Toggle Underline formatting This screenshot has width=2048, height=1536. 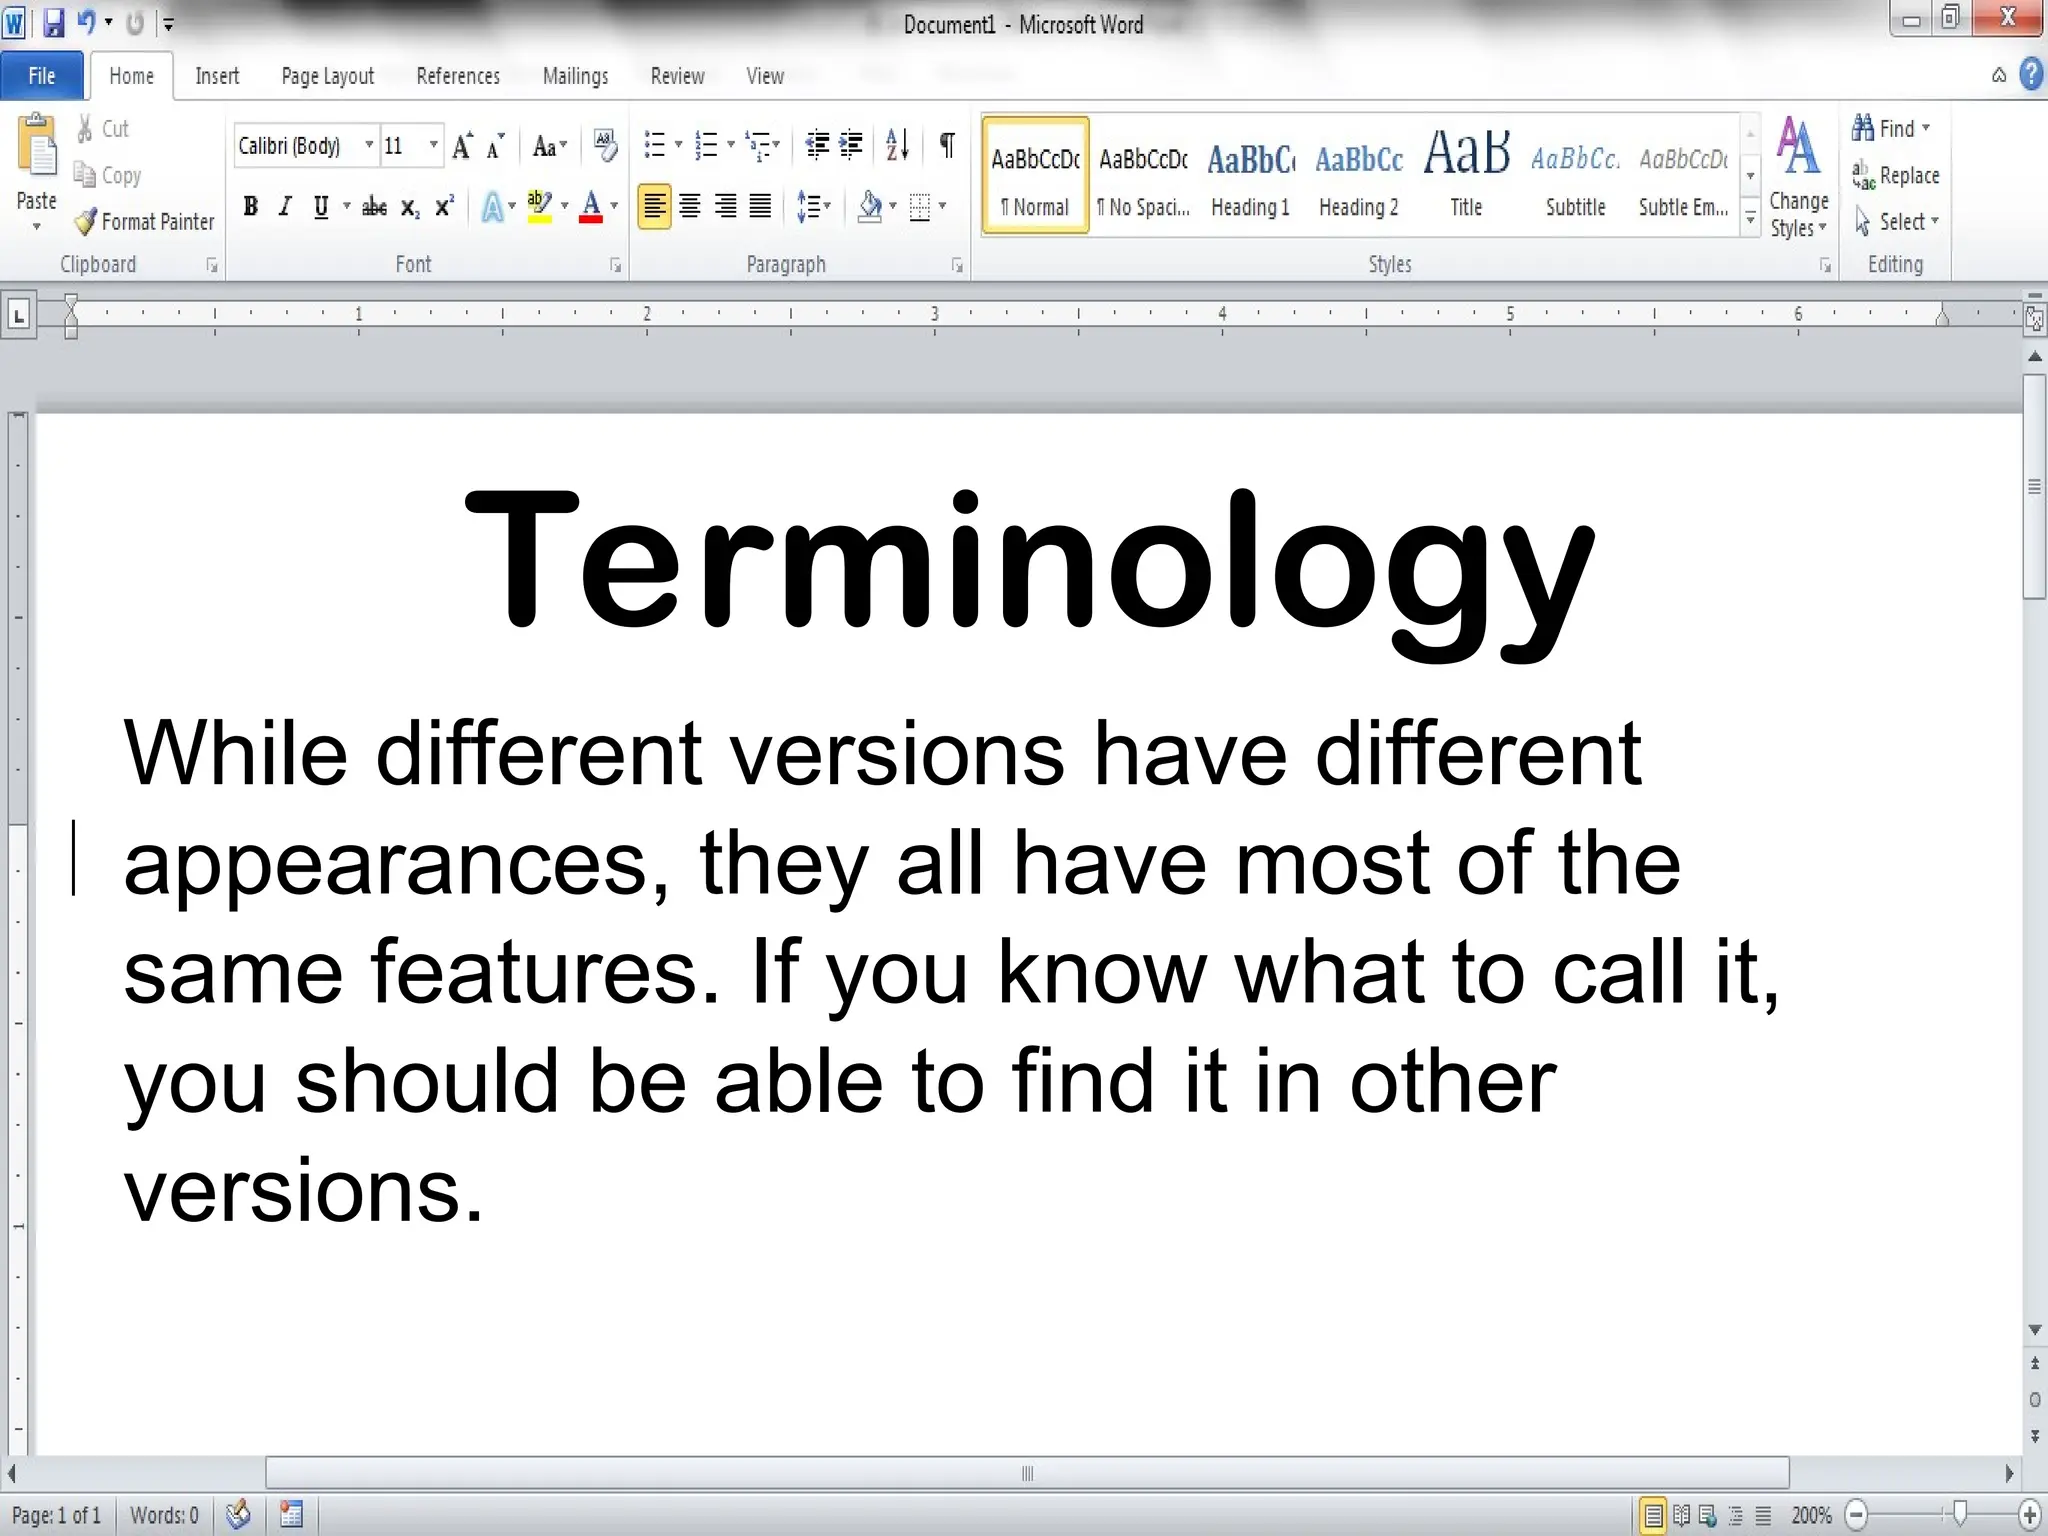[320, 207]
